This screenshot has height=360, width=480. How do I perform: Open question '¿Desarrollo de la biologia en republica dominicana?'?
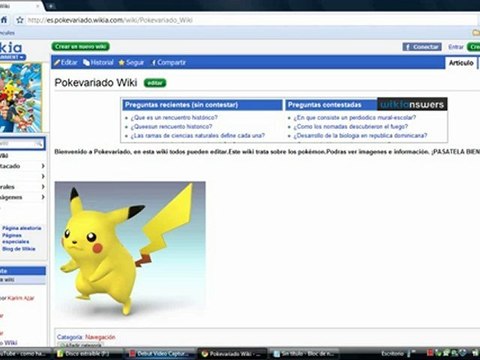click(x=360, y=135)
